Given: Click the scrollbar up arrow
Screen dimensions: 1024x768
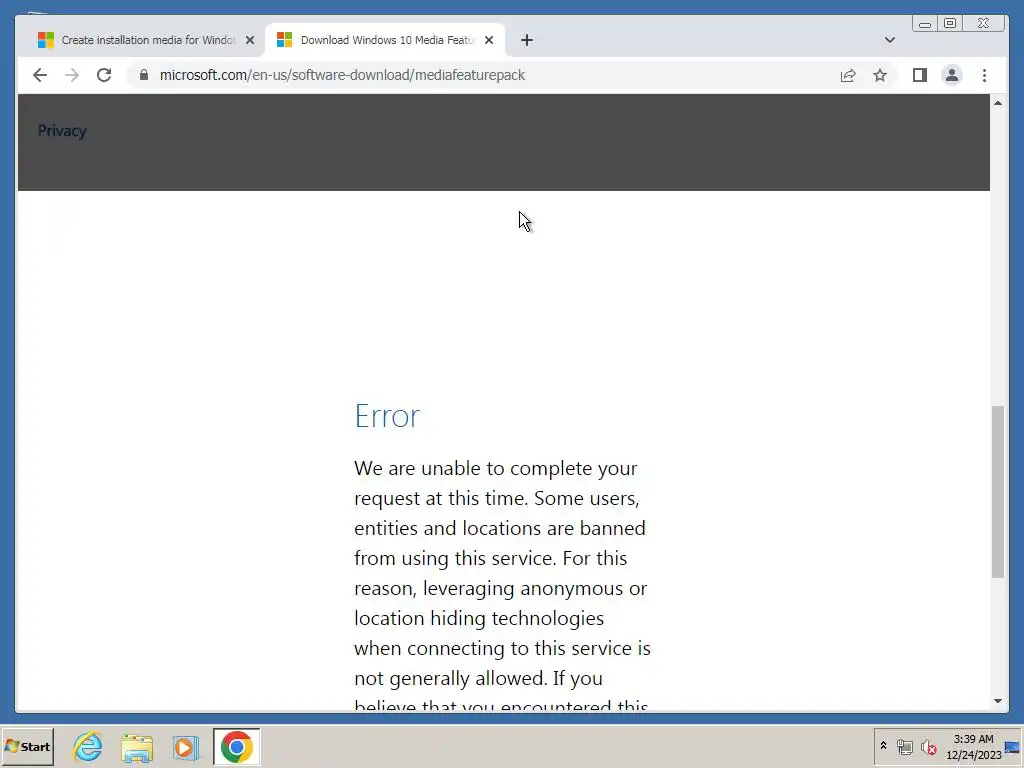Looking at the screenshot, I should coord(997,103).
